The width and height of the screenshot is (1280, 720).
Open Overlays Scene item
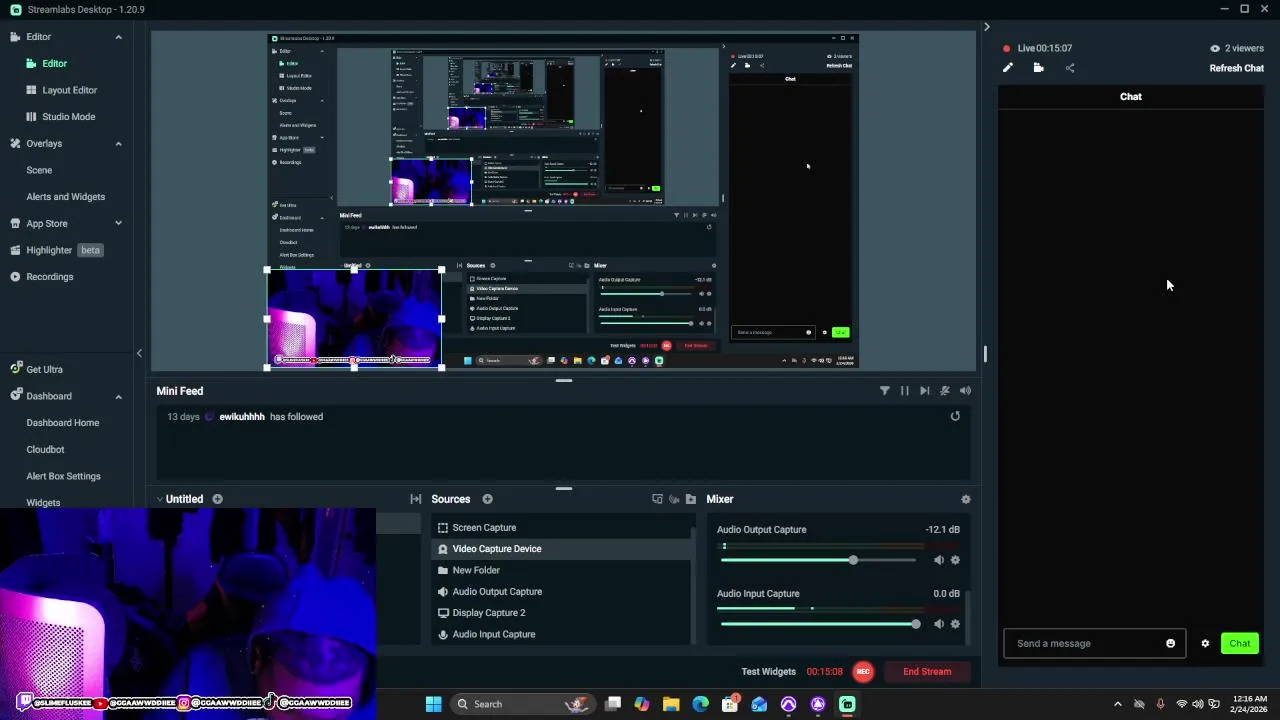tap(39, 170)
